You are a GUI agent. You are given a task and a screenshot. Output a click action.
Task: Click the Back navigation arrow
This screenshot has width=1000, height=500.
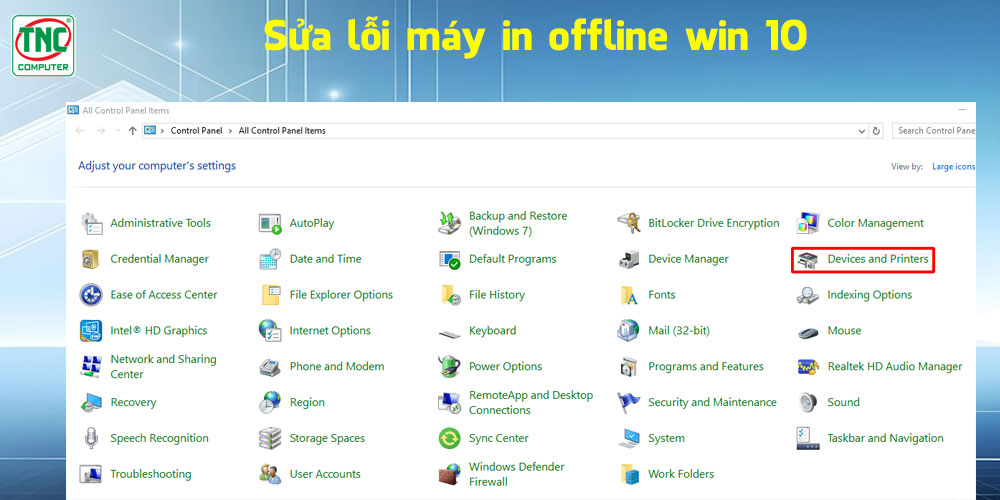click(80, 131)
